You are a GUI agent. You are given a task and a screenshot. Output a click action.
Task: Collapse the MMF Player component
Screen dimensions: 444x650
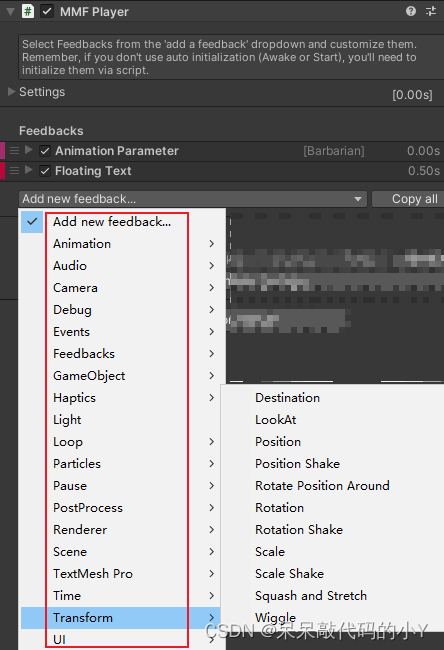tap(11, 12)
